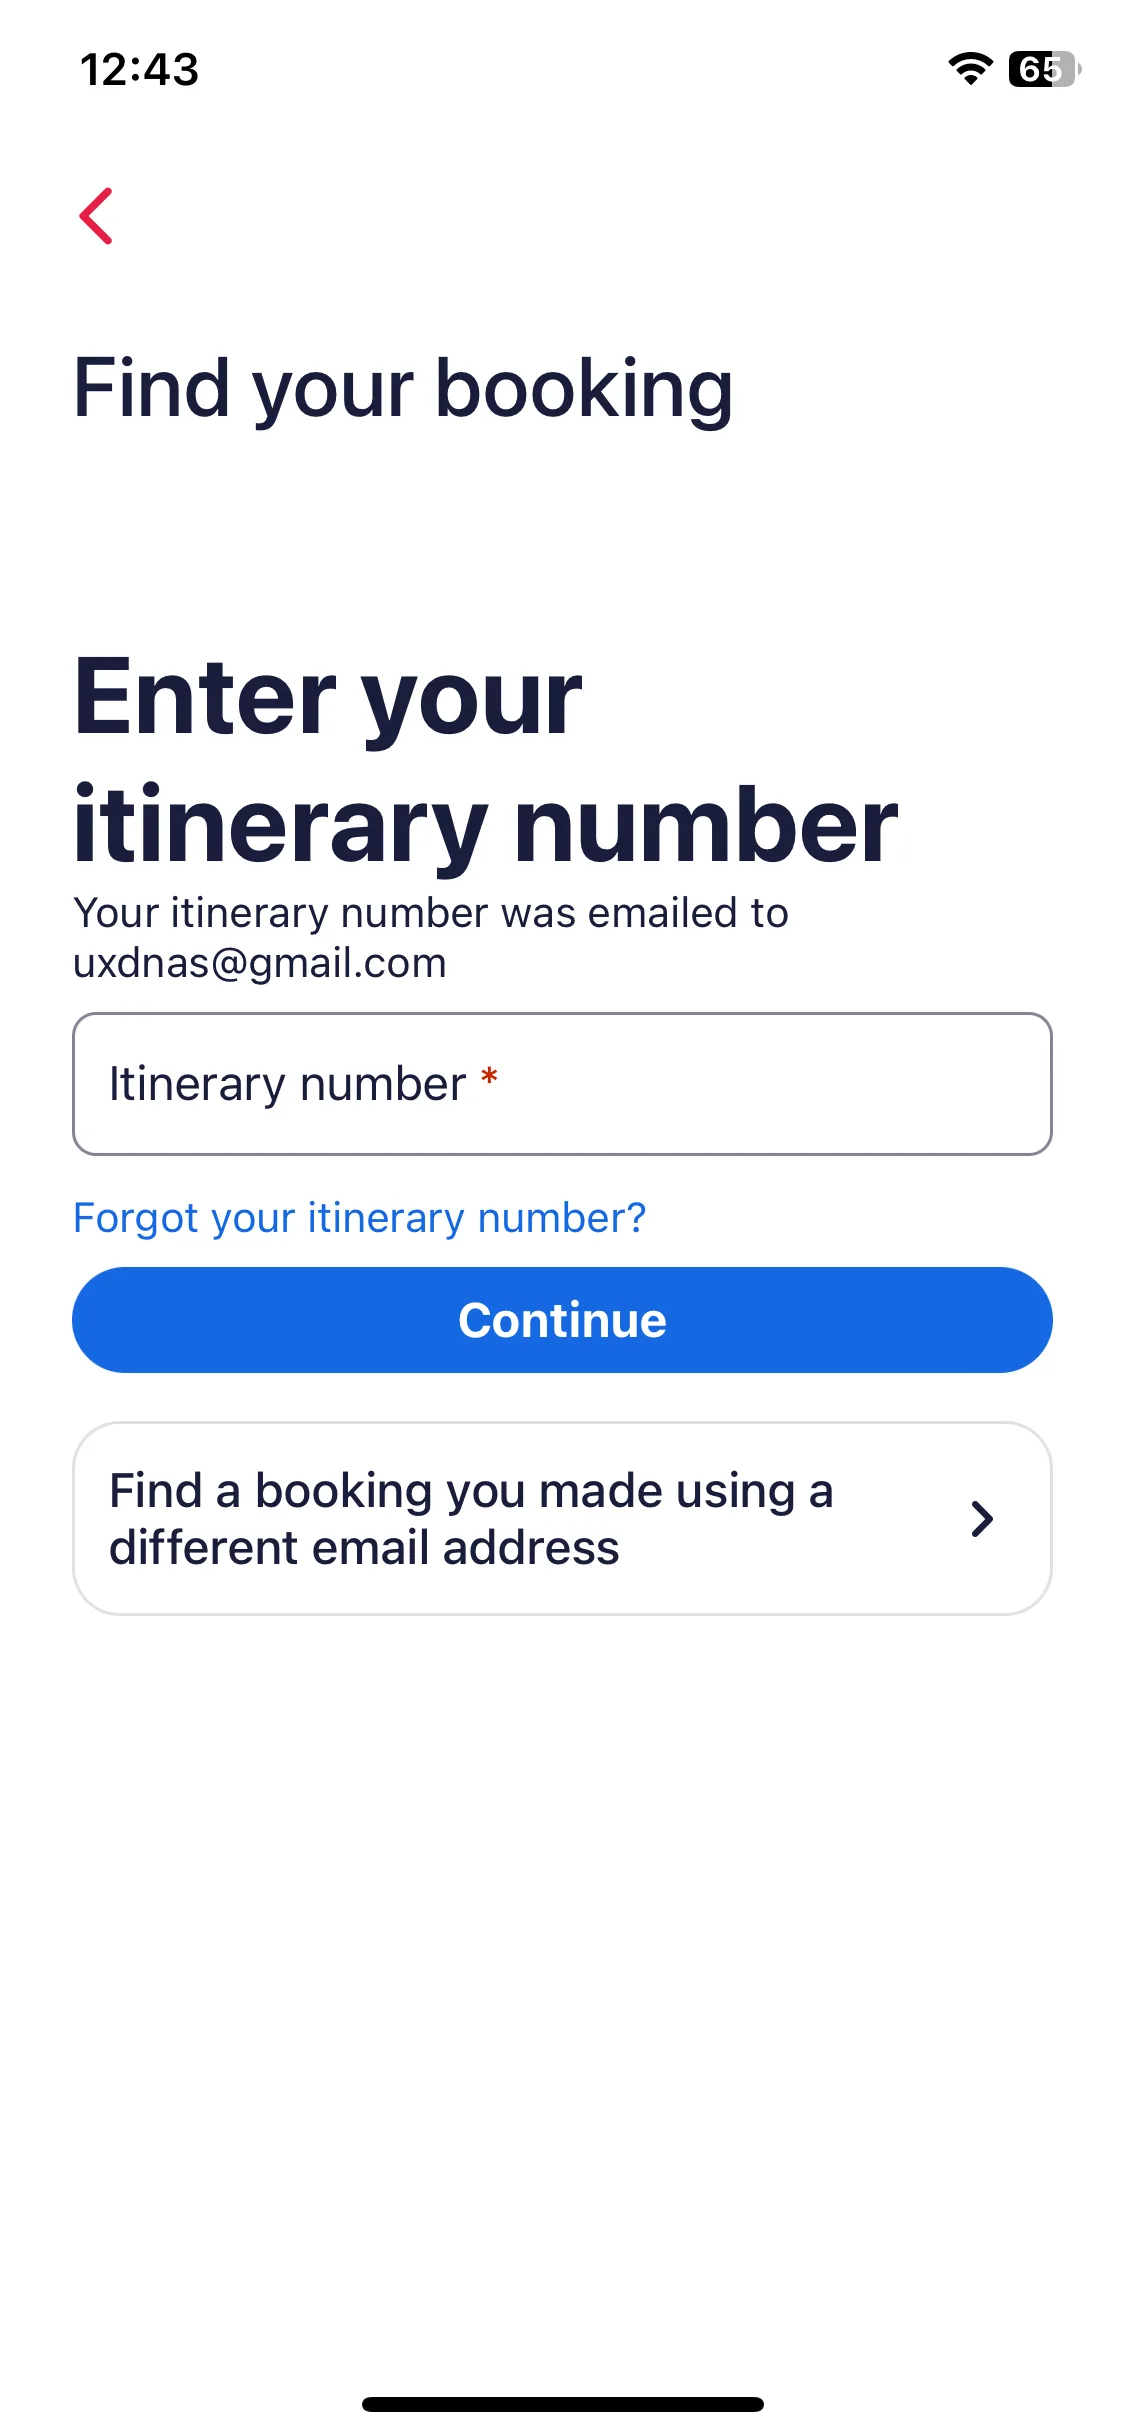The image size is (1125, 2436).
Task: Open Find a booking with different email
Action: click(x=562, y=1518)
